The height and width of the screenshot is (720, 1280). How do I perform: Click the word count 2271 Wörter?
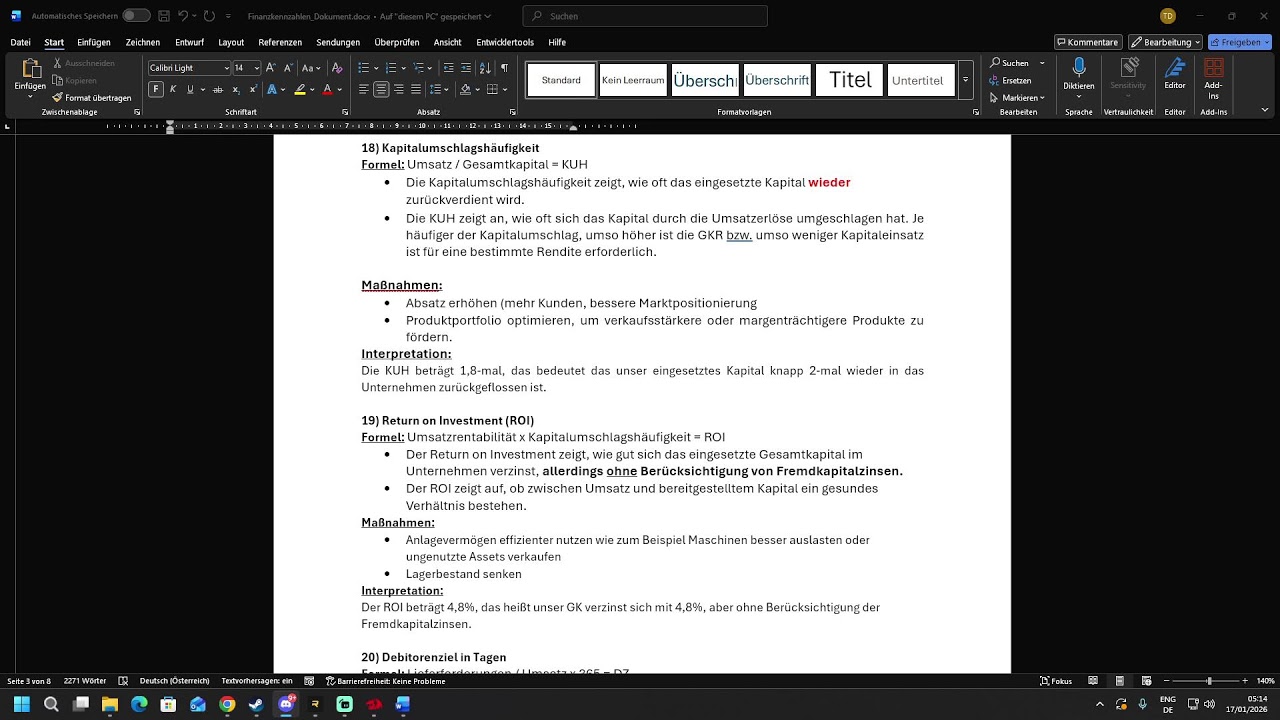(x=85, y=681)
